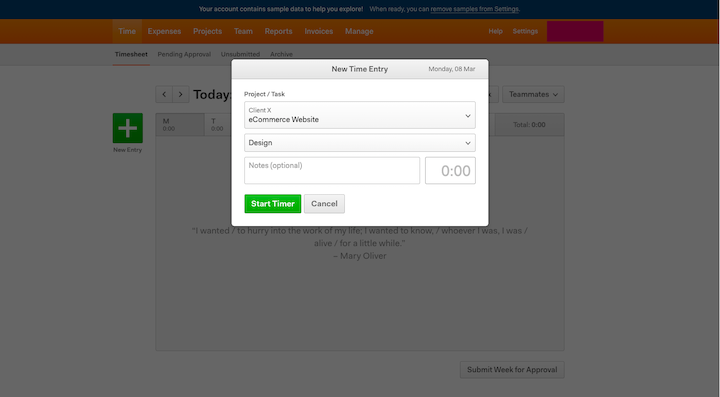
Task: Click the green plus New Entry icon
Action: 128,128
